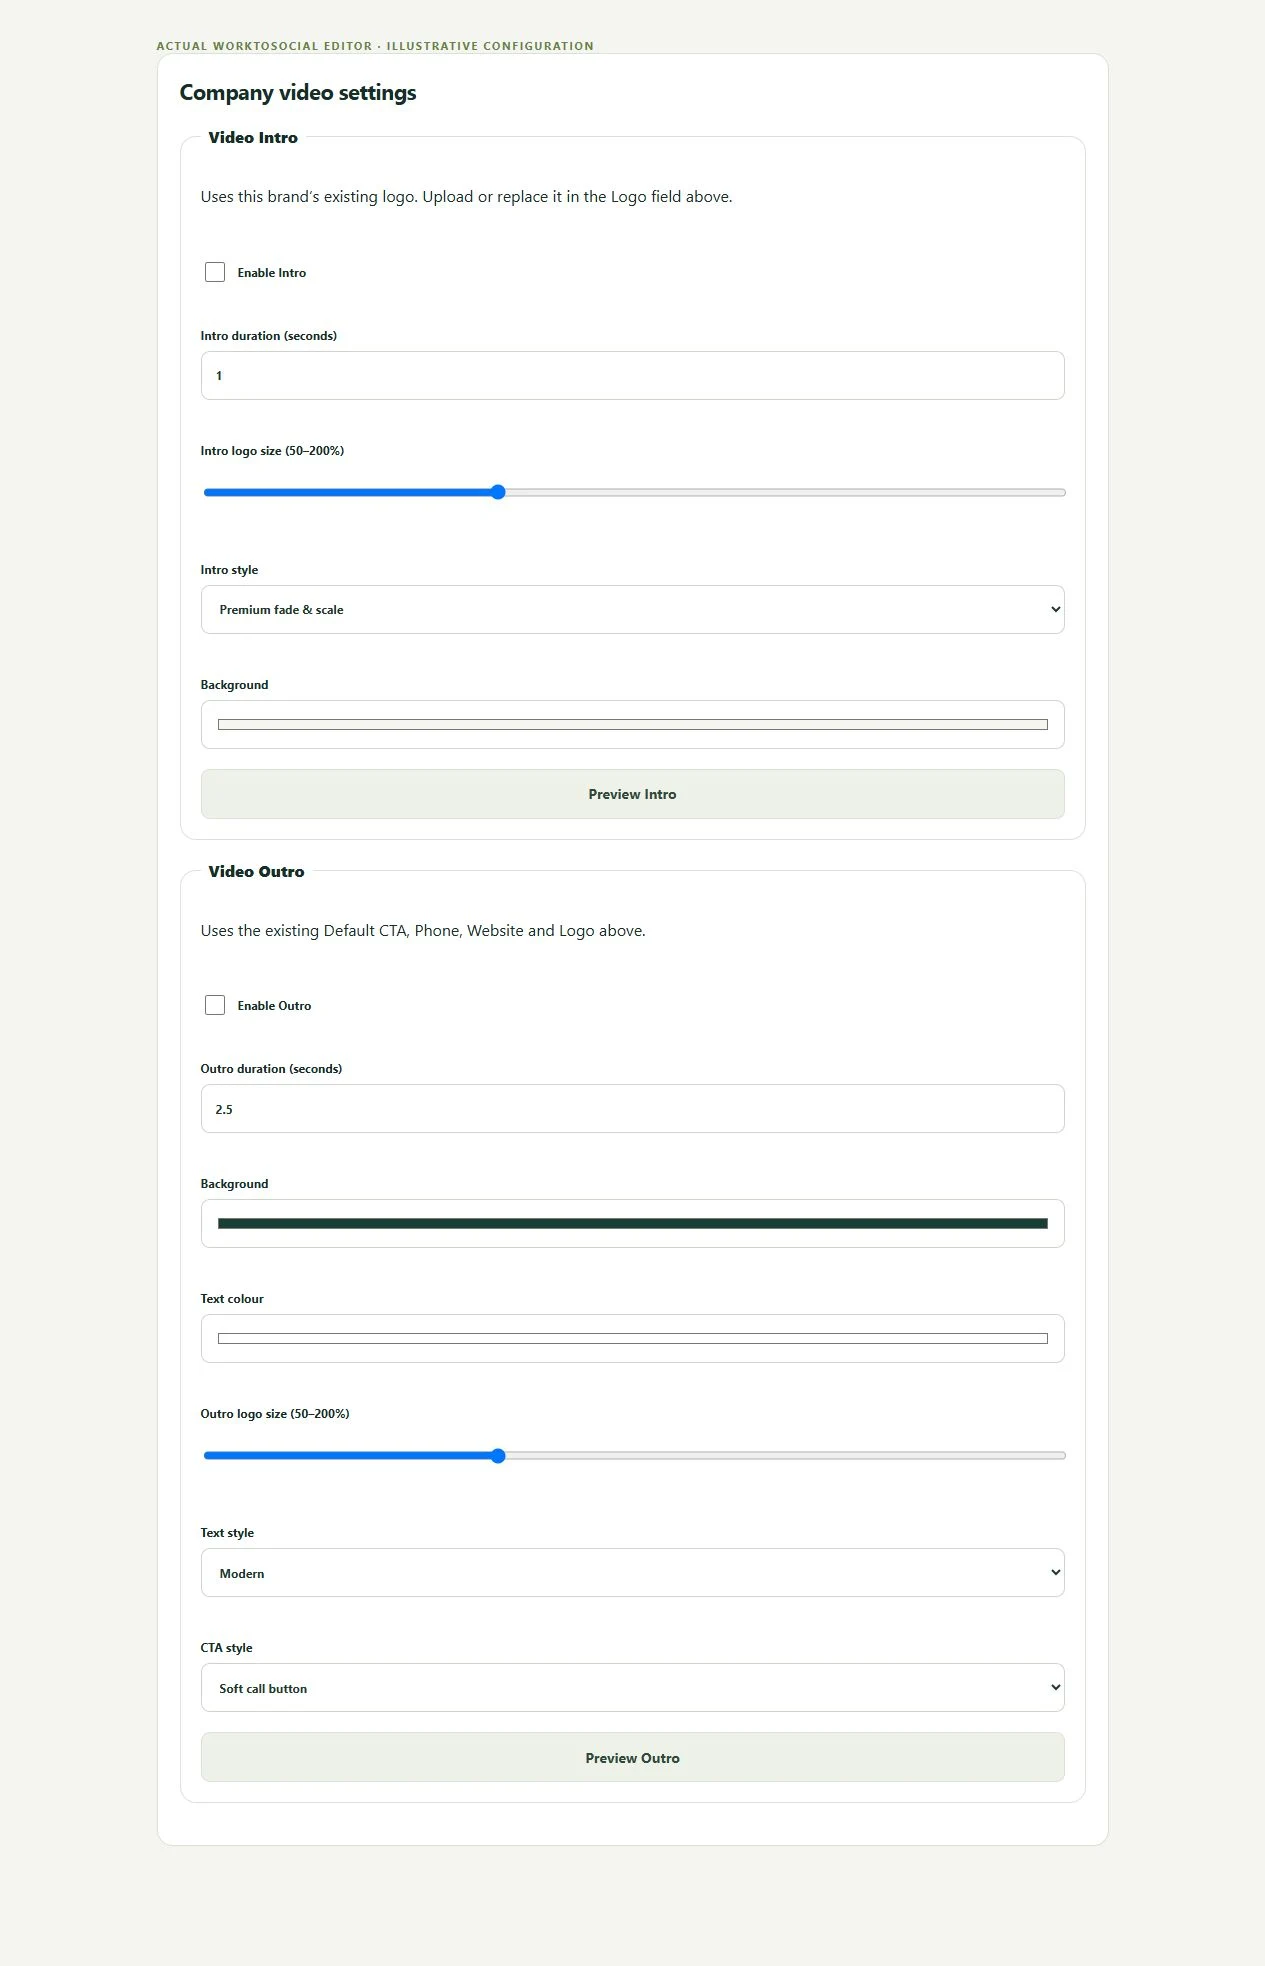Click the 'Text colour' label
Screen dimensions: 1265x1966
tap(232, 1299)
